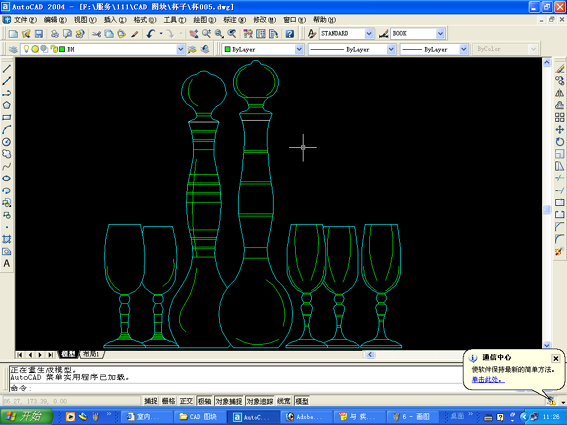Expand the IN layer dropdown list
The image size is (567, 425).
tap(180, 49)
